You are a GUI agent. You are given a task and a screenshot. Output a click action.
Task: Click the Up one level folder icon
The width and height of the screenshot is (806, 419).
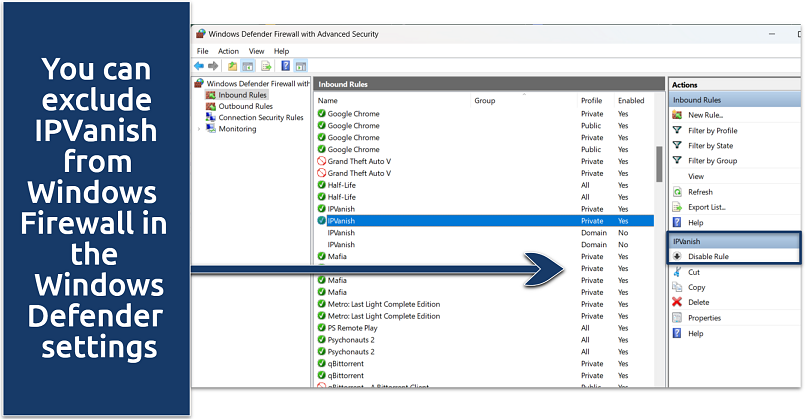(232, 66)
